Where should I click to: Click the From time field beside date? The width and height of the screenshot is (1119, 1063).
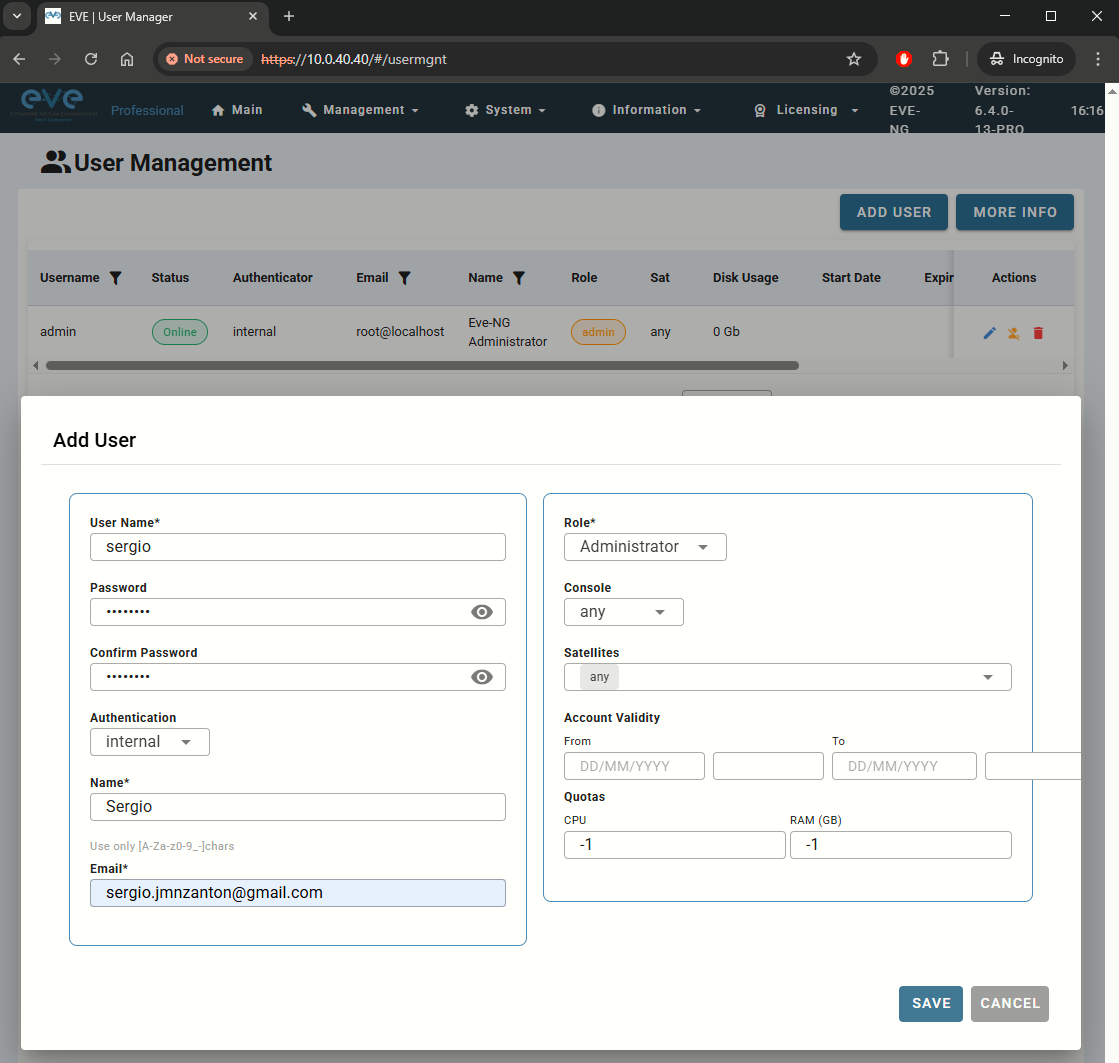(769, 766)
